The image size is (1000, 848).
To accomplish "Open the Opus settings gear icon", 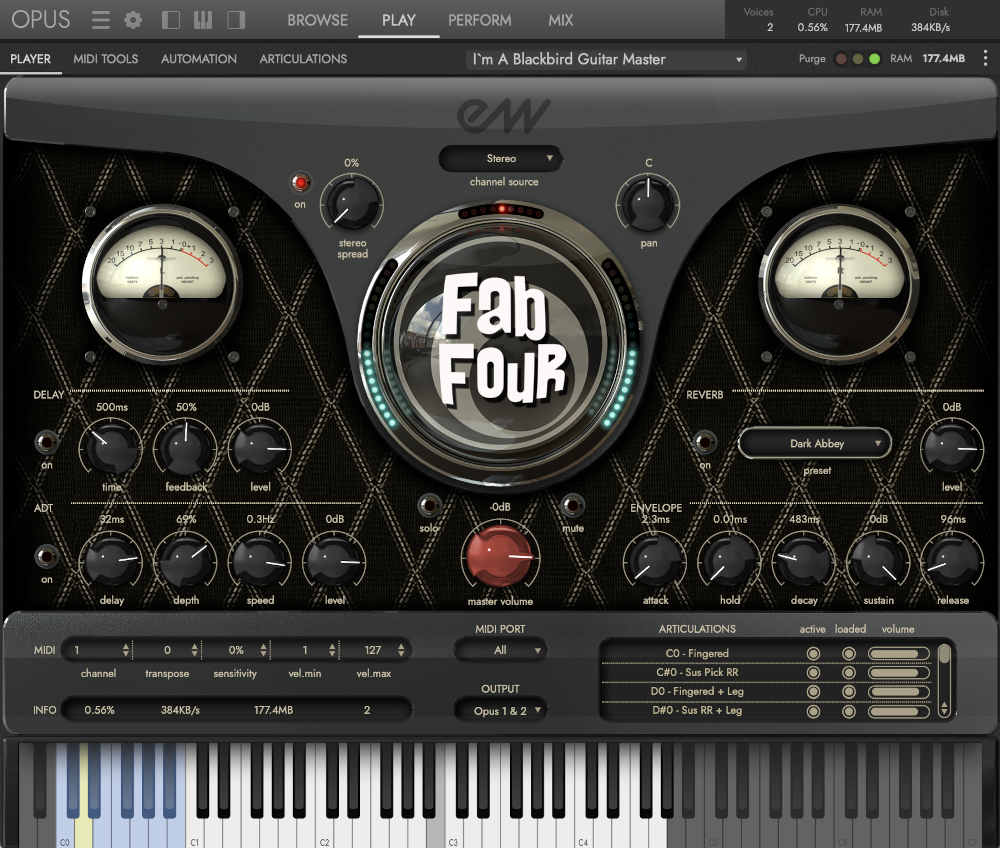I will pyautogui.click(x=132, y=19).
